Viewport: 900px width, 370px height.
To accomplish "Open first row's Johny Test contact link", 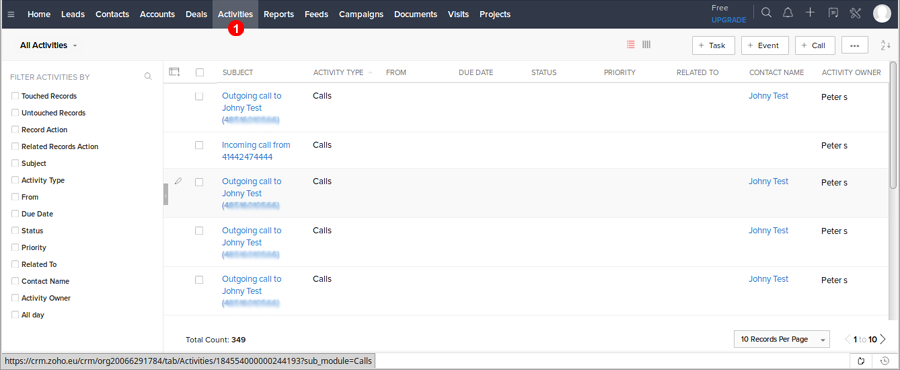I will pyautogui.click(x=768, y=96).
